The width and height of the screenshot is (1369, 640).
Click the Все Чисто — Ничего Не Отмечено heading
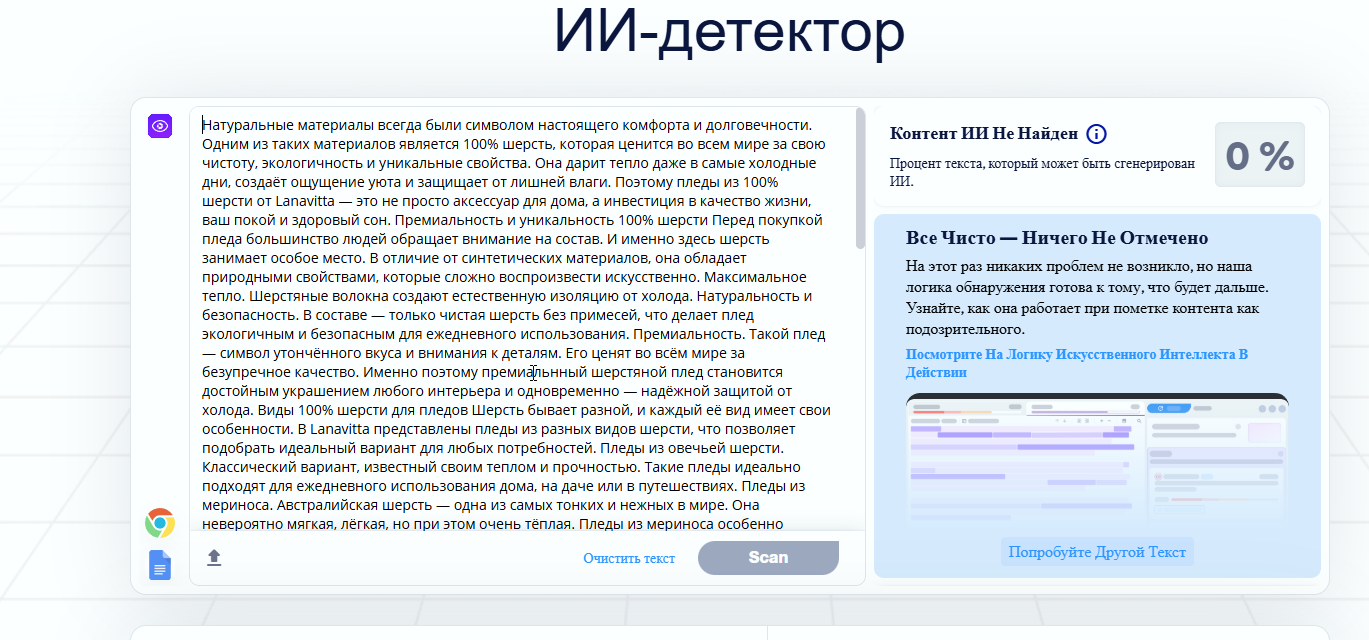(x=1057, y=238)
